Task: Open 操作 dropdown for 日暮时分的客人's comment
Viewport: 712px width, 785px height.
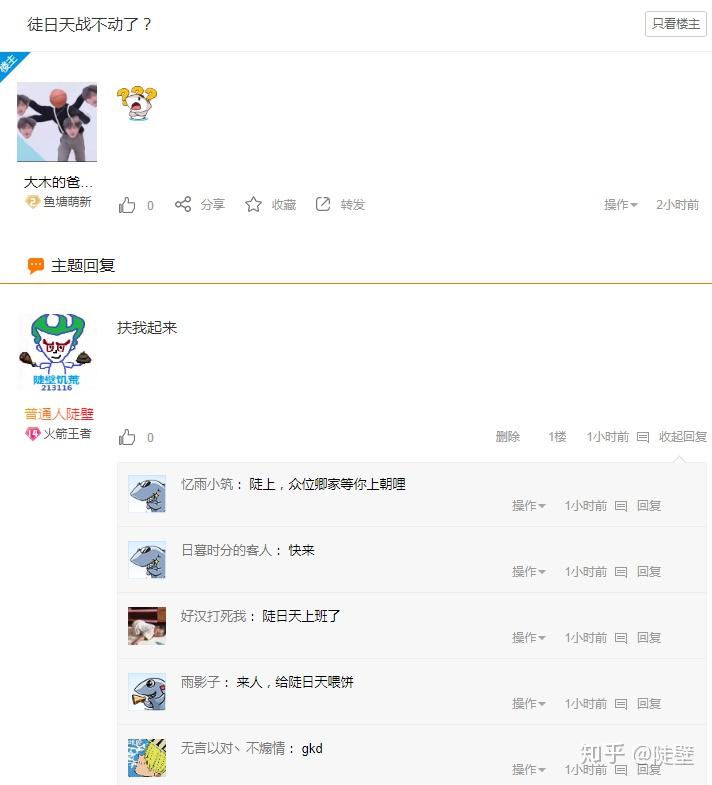Action: tap(528, 572)
